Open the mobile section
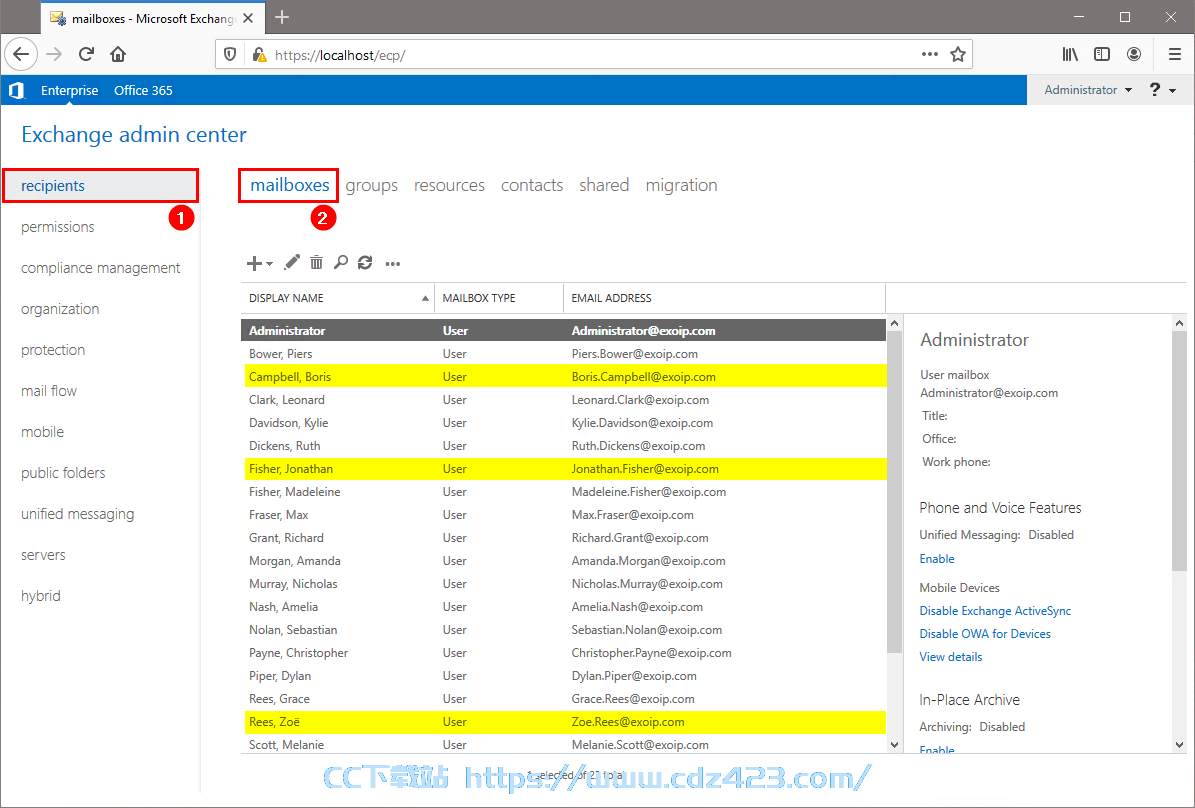 pyautogui.click(x=43, y=432)
